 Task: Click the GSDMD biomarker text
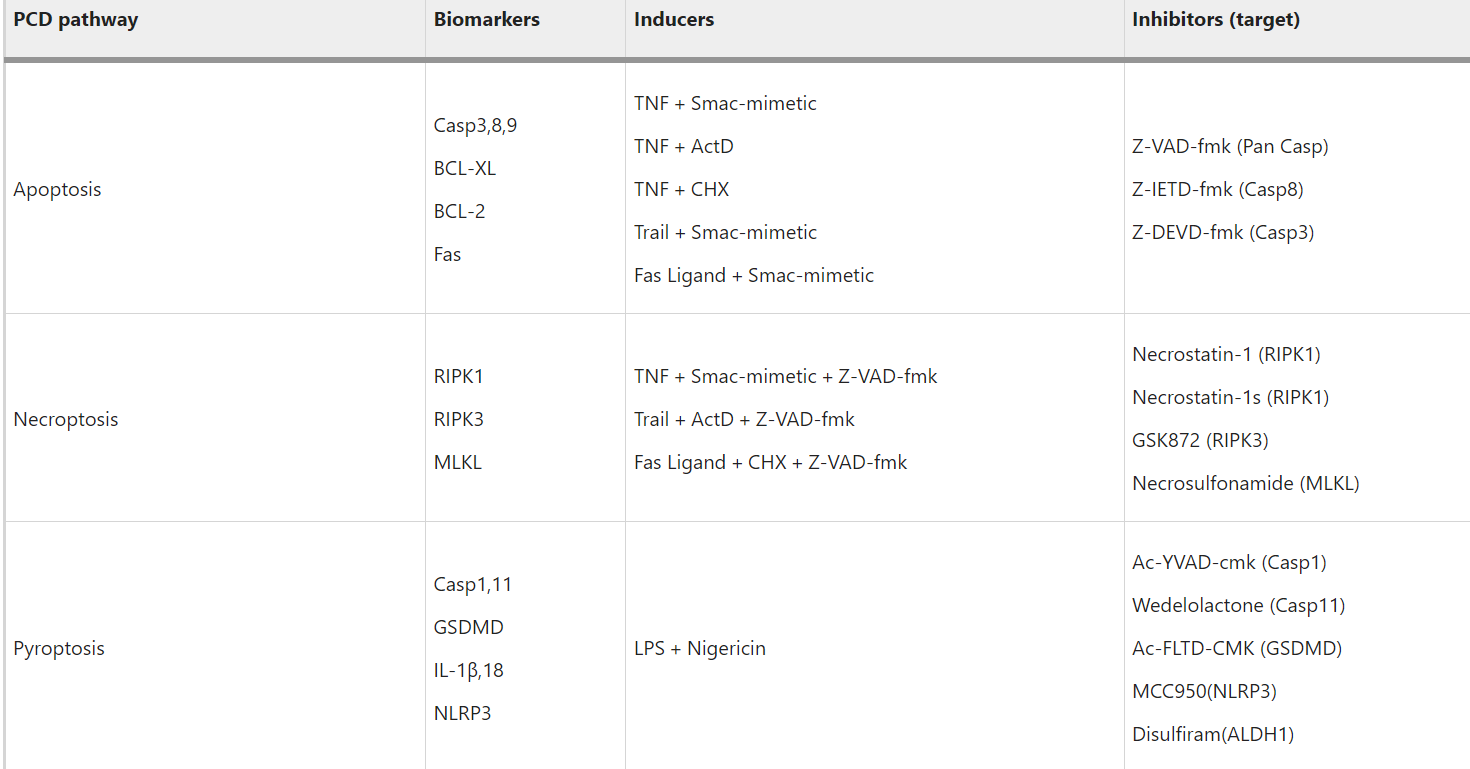469,628
